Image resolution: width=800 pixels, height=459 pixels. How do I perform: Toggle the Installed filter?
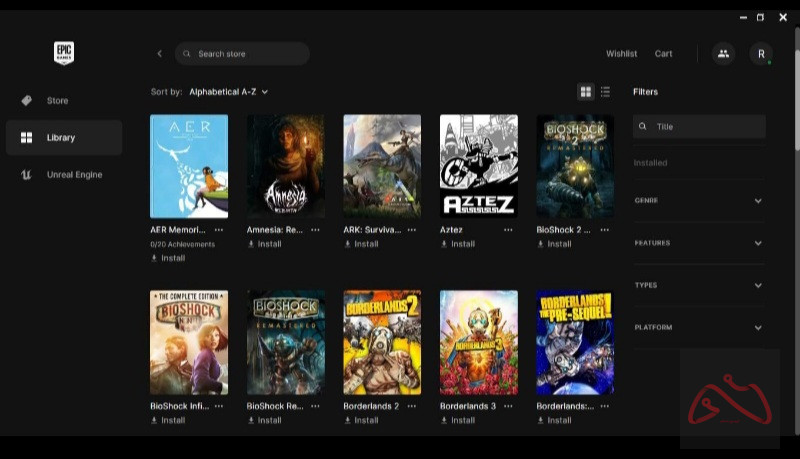coord(651,163)
